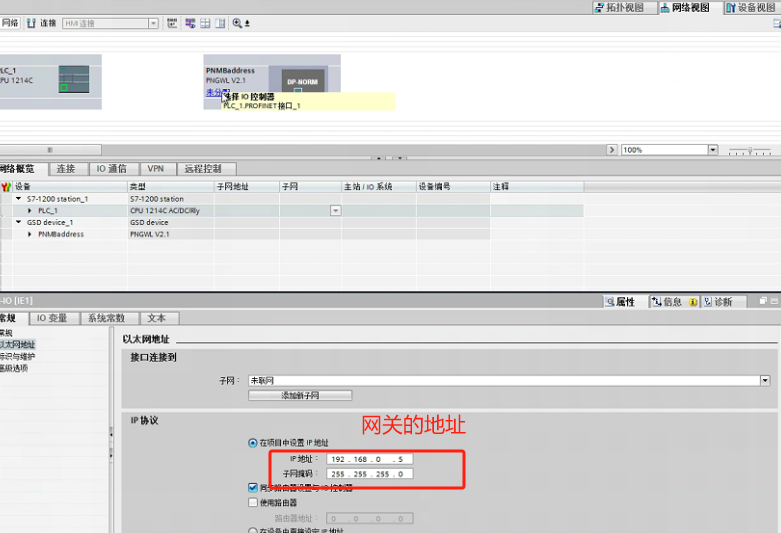Click the CPU 1214C AC/DC/Rly cell
781x533 pixels.
pyautogui.click(x=170, y=211)
